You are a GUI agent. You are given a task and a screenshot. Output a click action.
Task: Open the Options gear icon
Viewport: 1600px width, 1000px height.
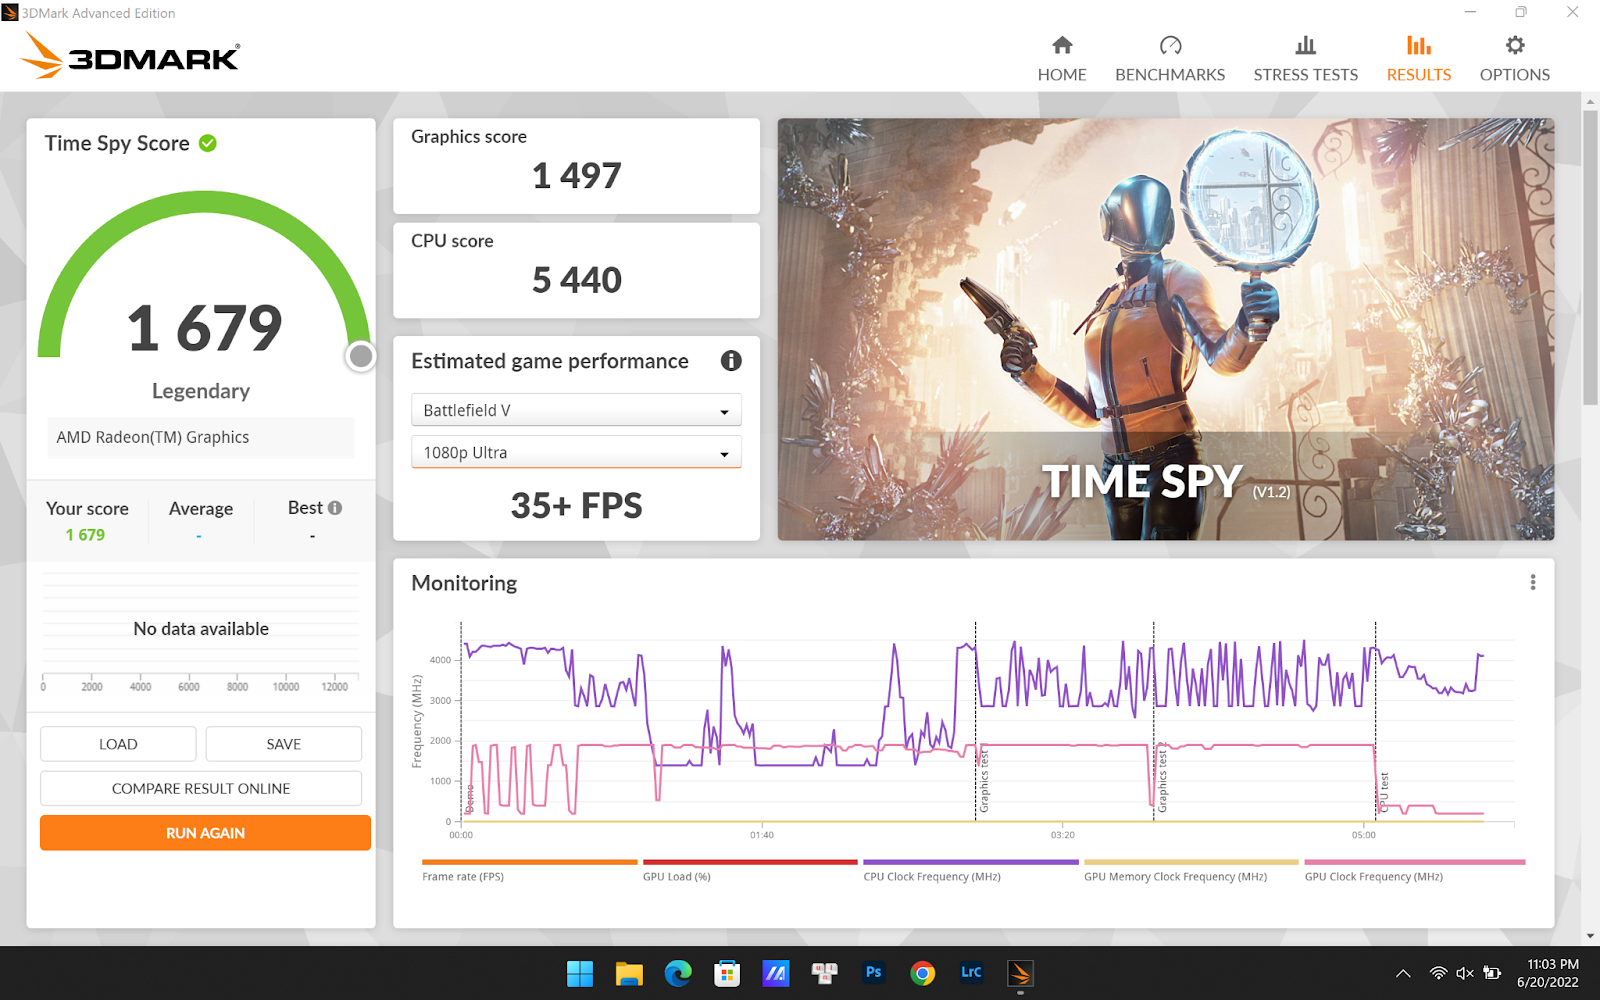(x=1515, y=45)
